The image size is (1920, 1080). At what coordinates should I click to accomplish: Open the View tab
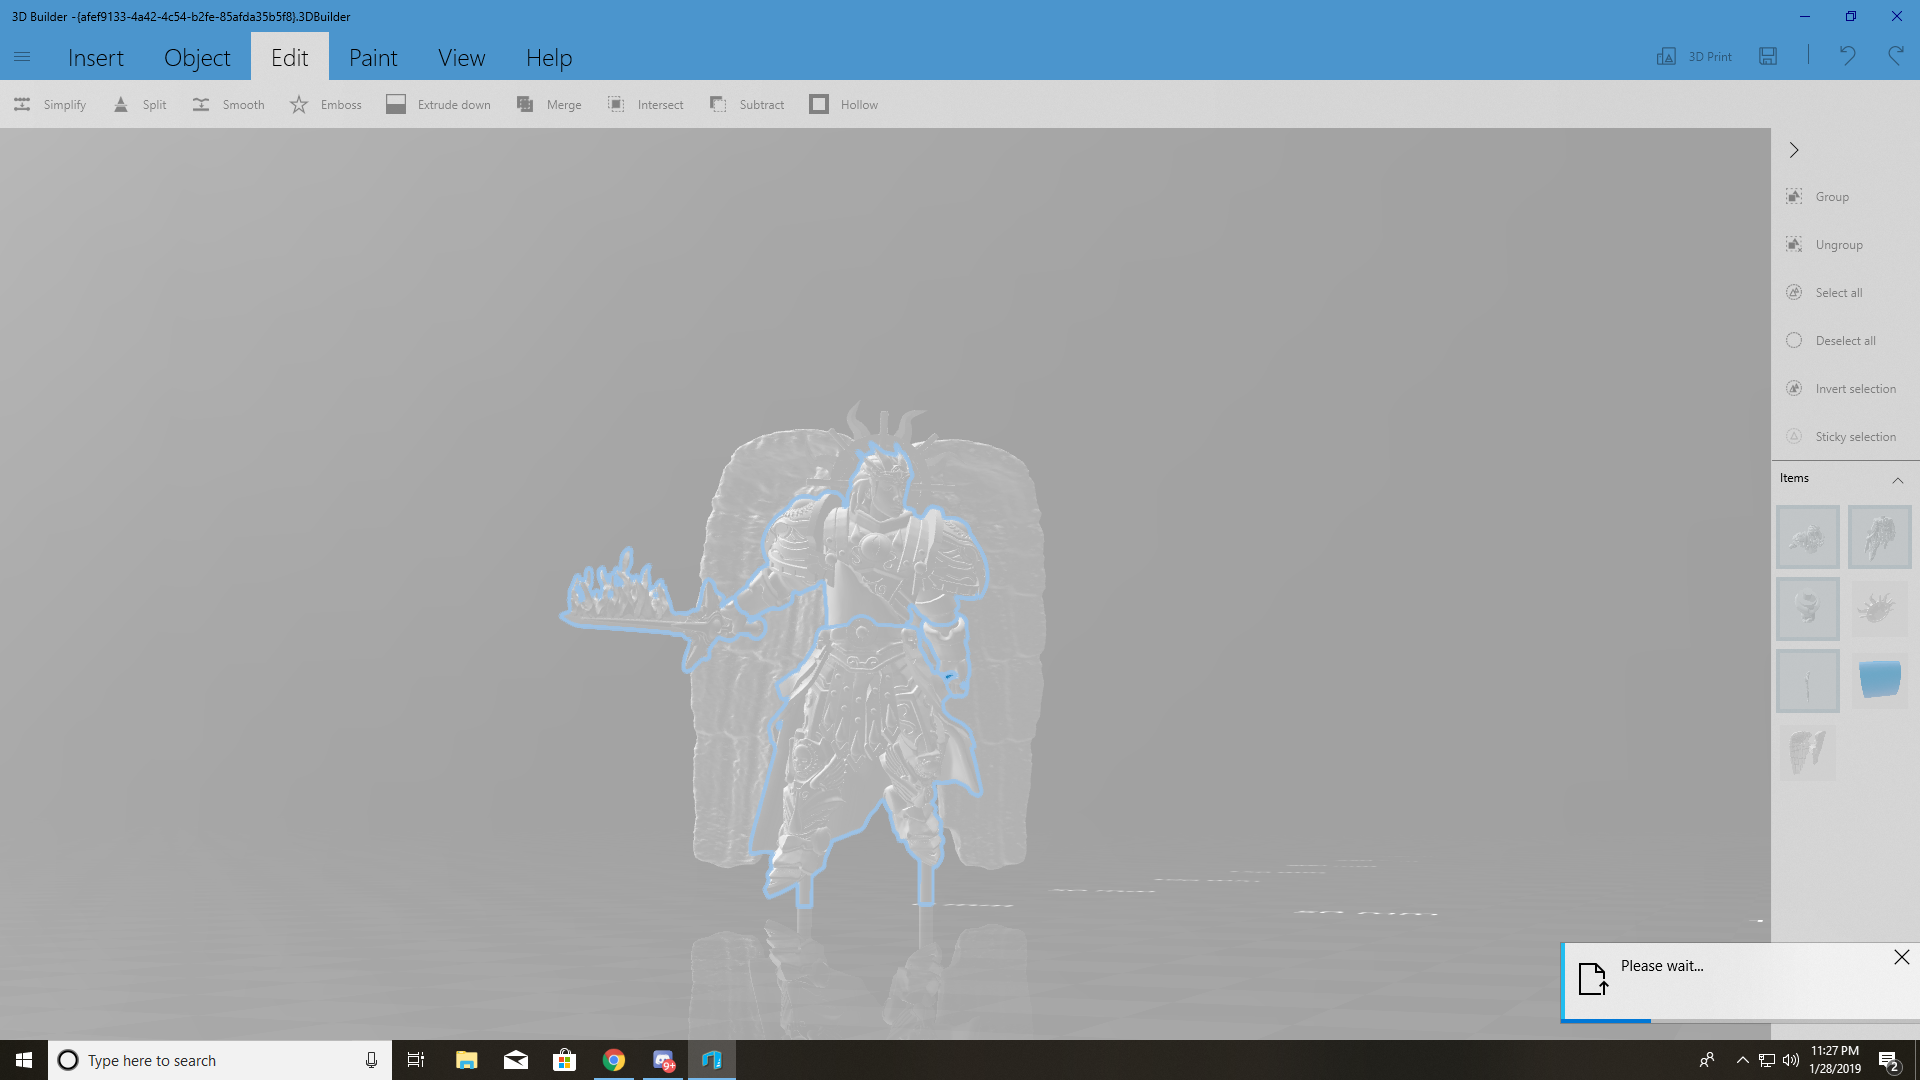tap(461, 57)
